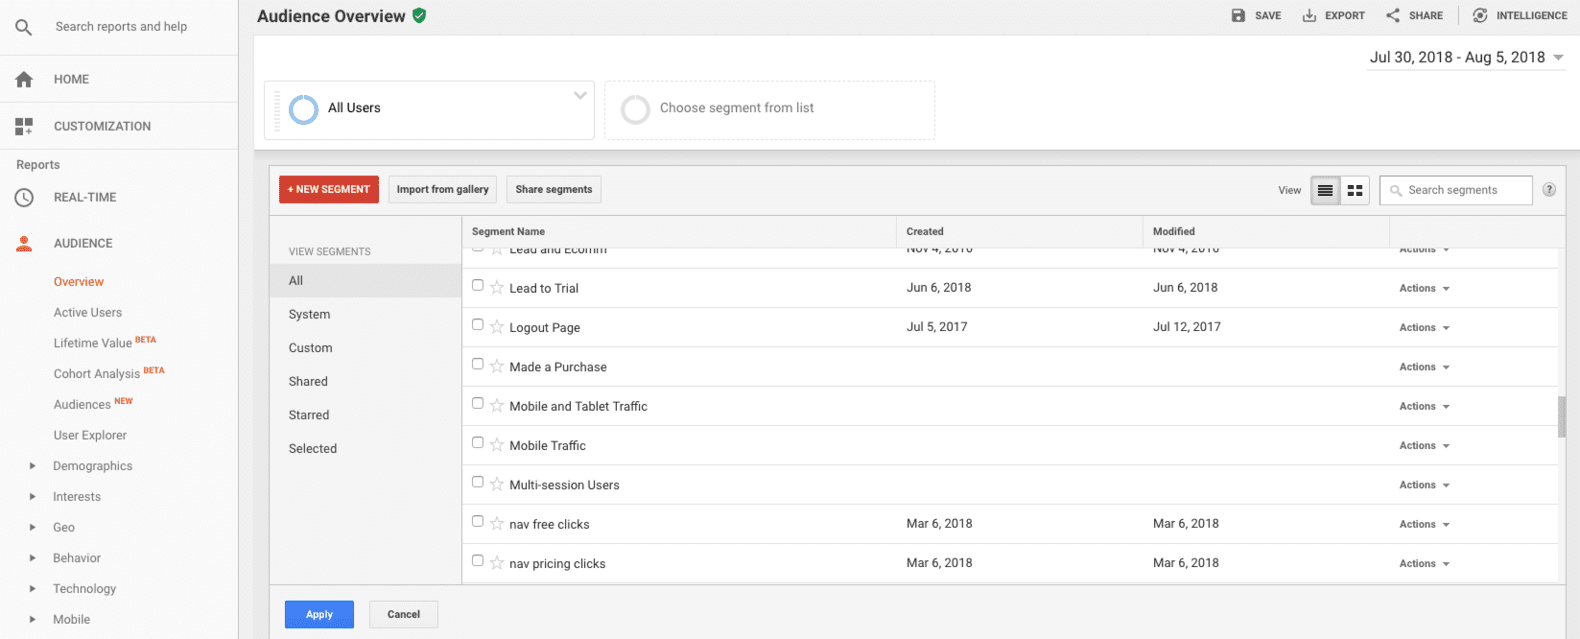
Task: Tick the Mobile Traffic segment checkbox
Action: [478, 443]
